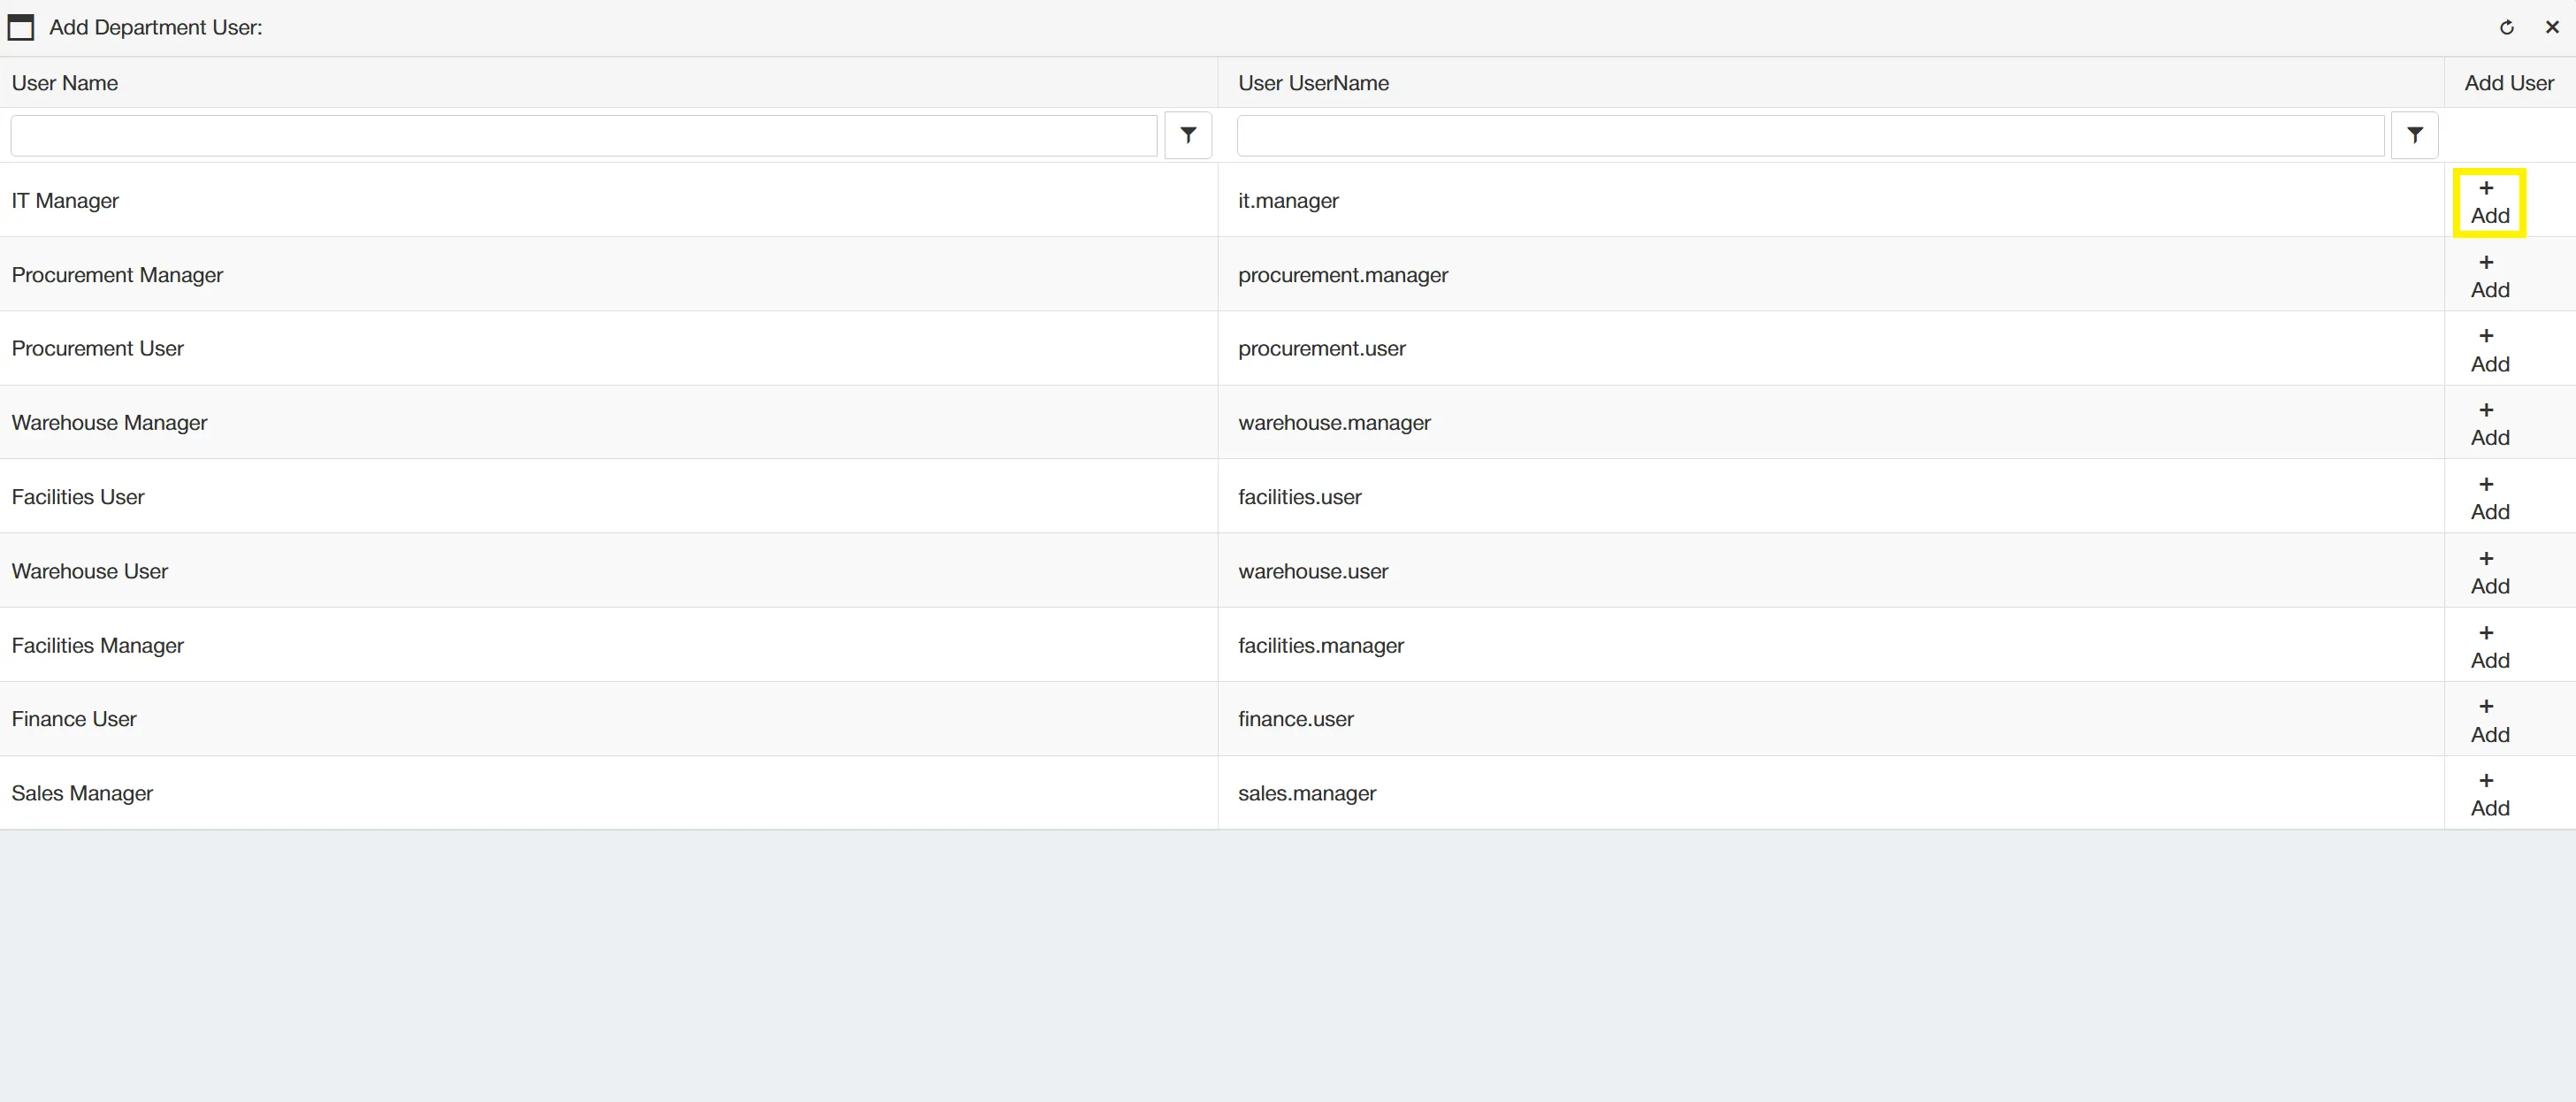
Task: Click the window icon beside dialog title
Action: click(x=21, y=27)
